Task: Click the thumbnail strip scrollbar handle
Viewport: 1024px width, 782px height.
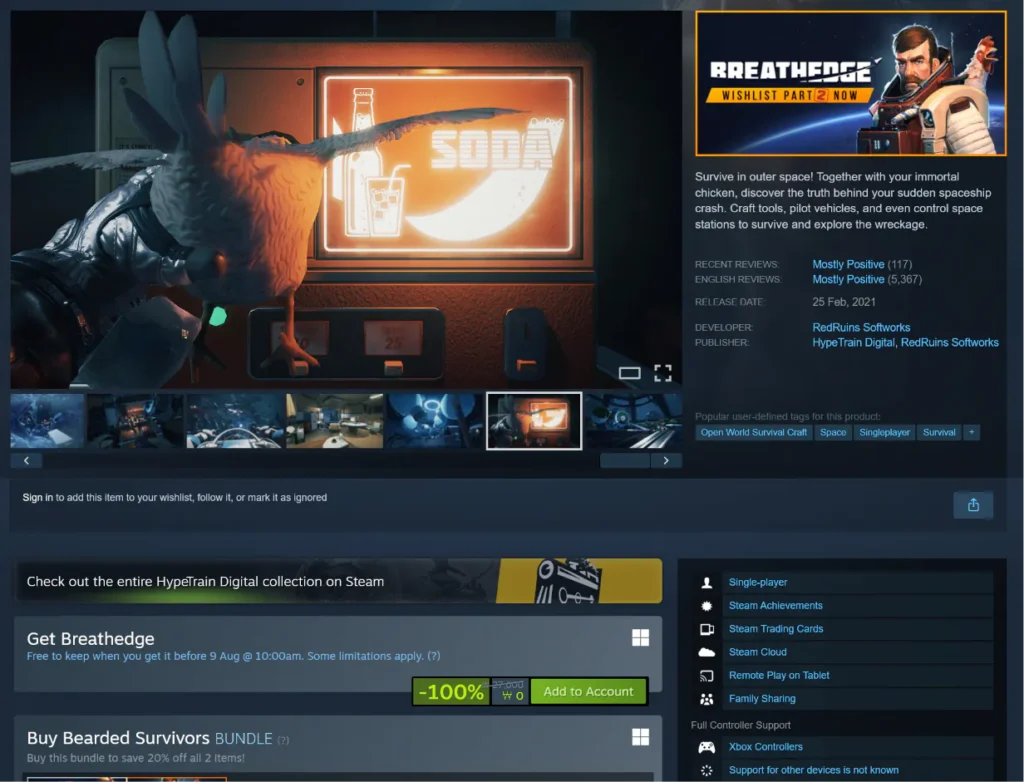Action: click(625, 461)
